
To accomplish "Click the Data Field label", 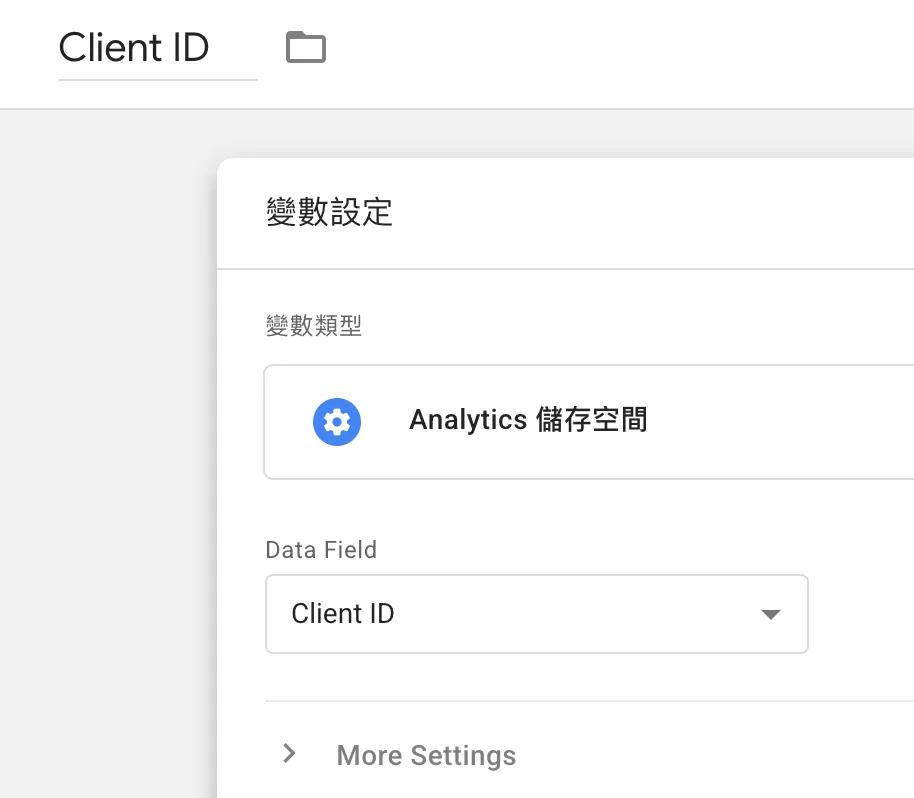I will [321, 550].
